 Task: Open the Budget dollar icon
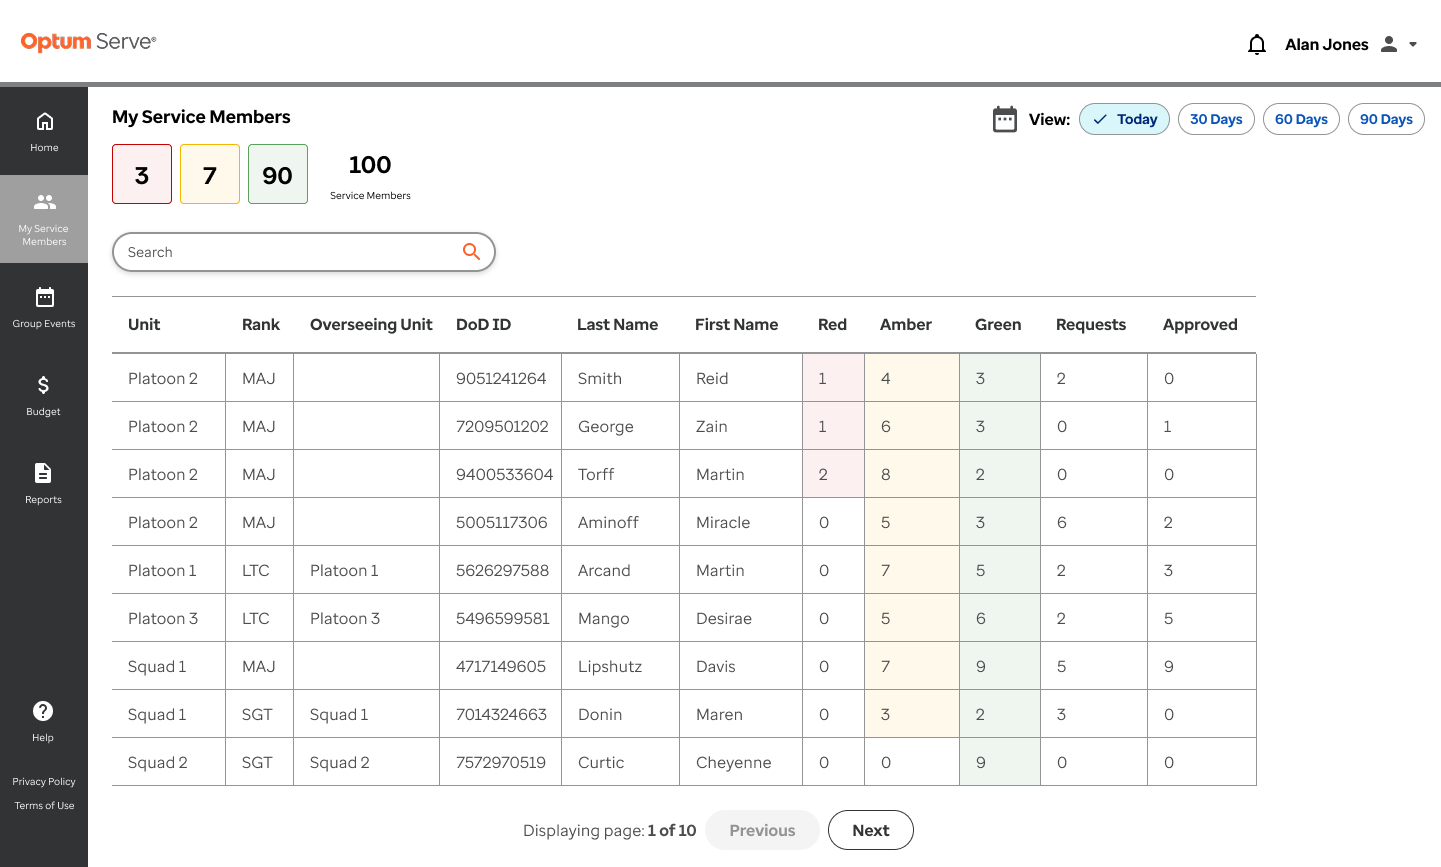pos(43,385)
